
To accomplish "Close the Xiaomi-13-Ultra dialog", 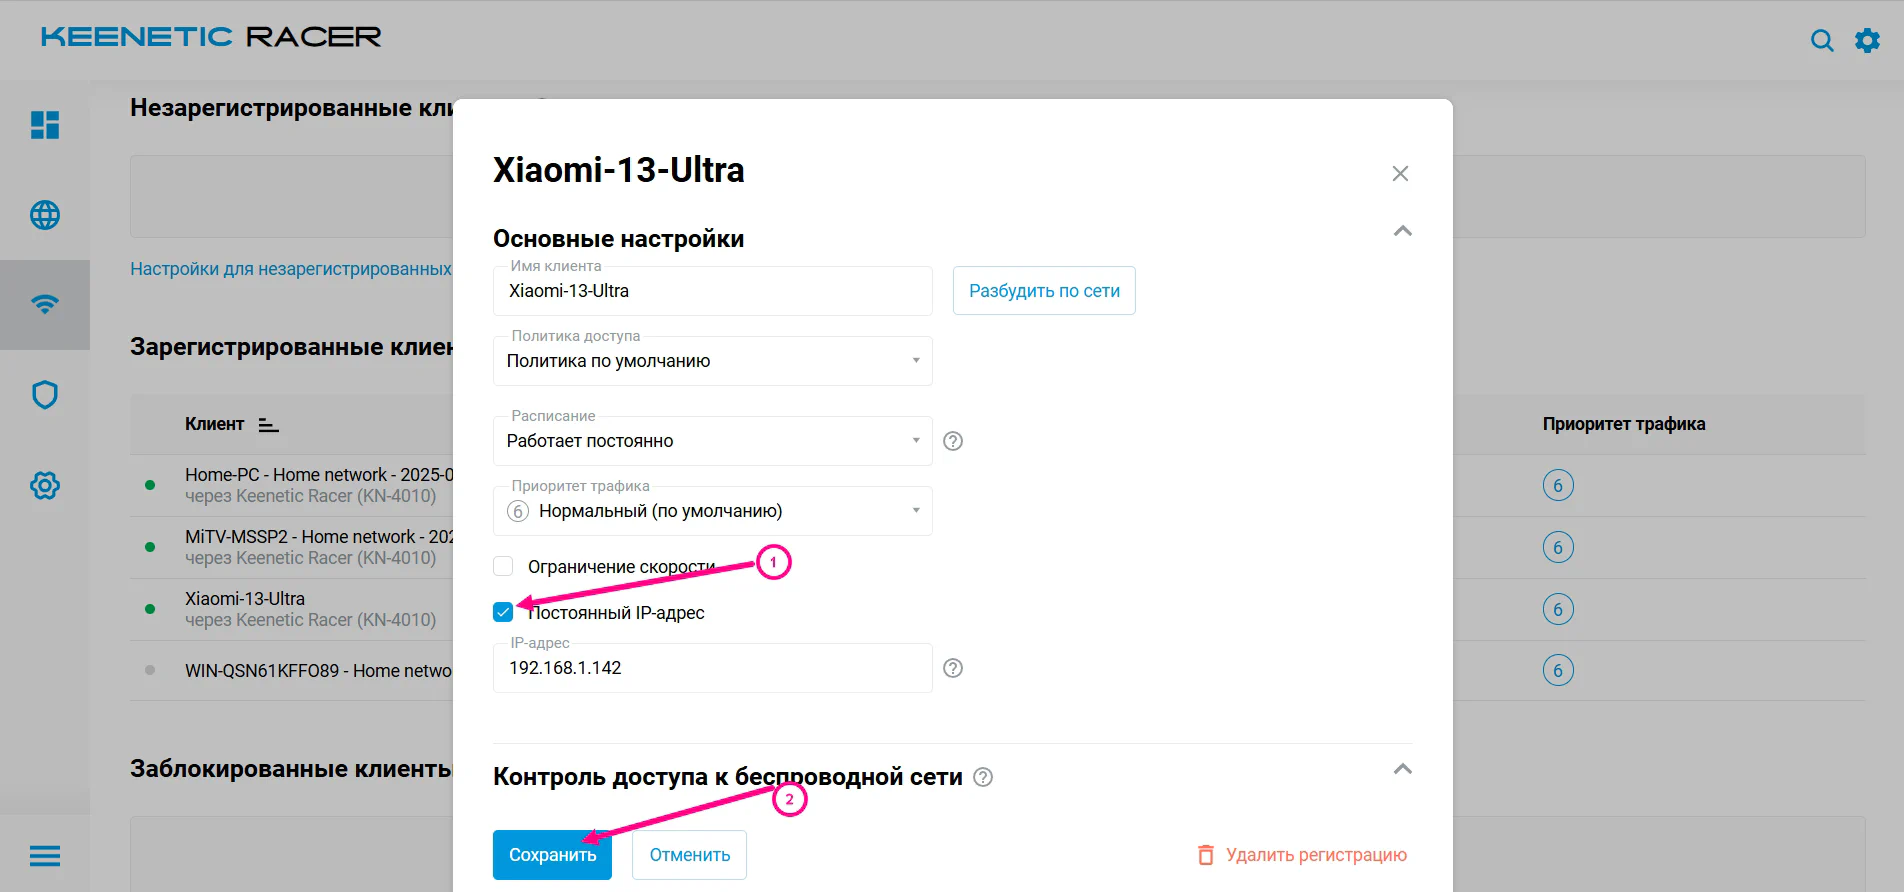I will 1400,173.
